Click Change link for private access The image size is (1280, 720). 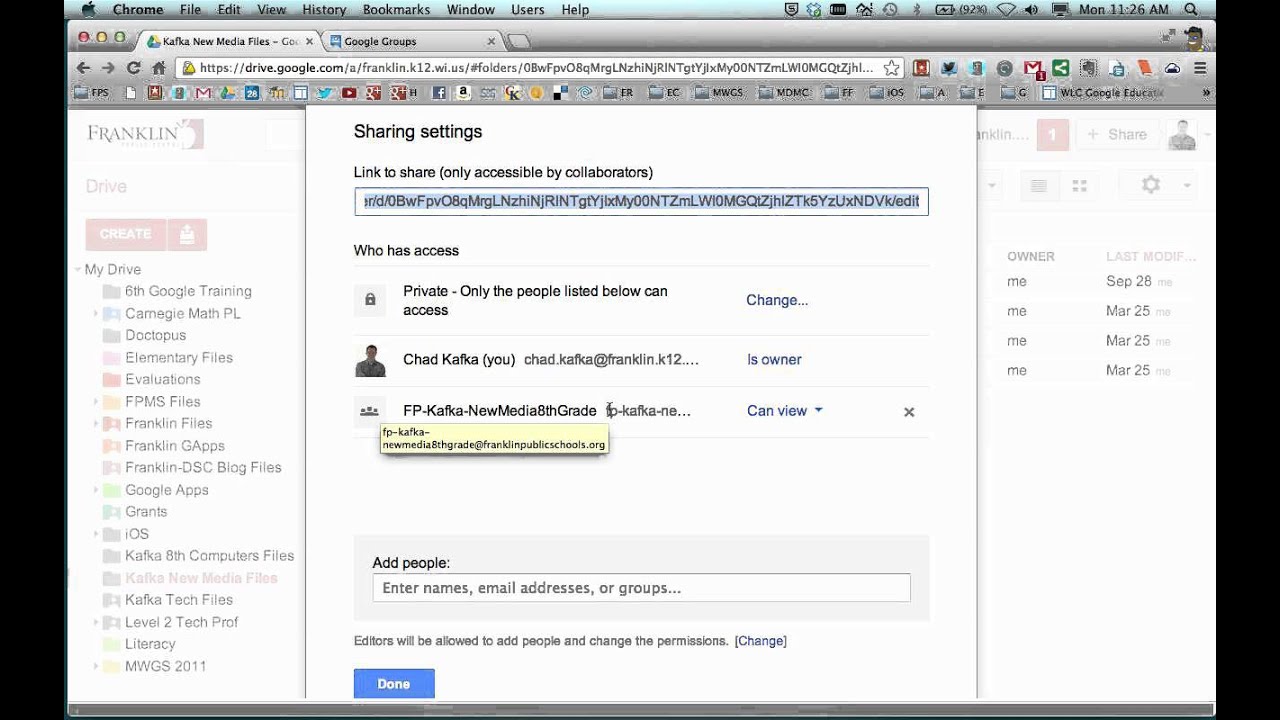[x=777, y=300]
